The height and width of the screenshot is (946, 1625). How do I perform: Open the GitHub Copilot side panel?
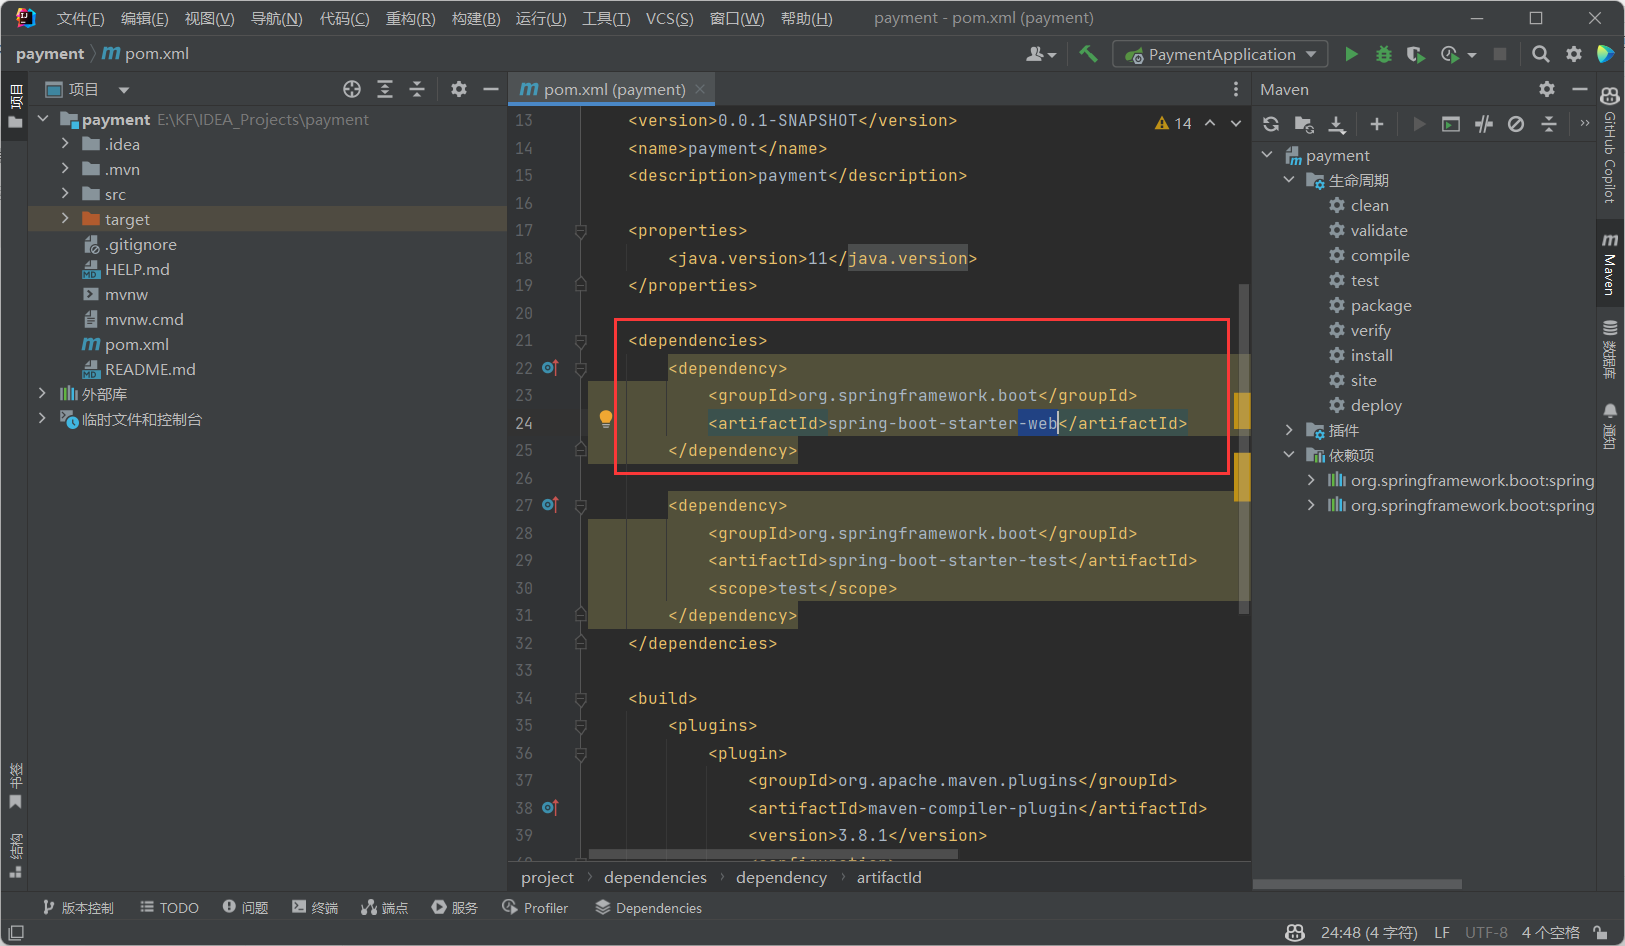[1609, 146]
